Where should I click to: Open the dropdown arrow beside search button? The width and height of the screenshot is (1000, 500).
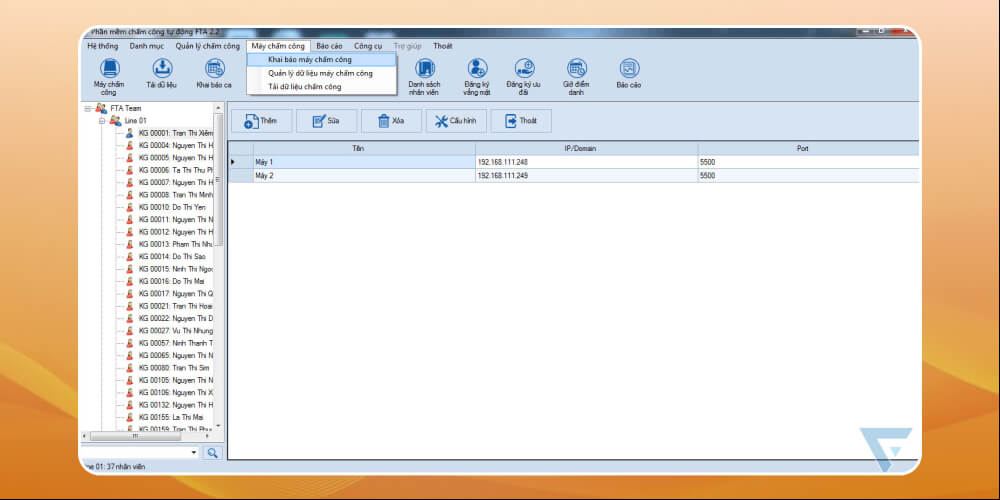(x=194, y=453)
